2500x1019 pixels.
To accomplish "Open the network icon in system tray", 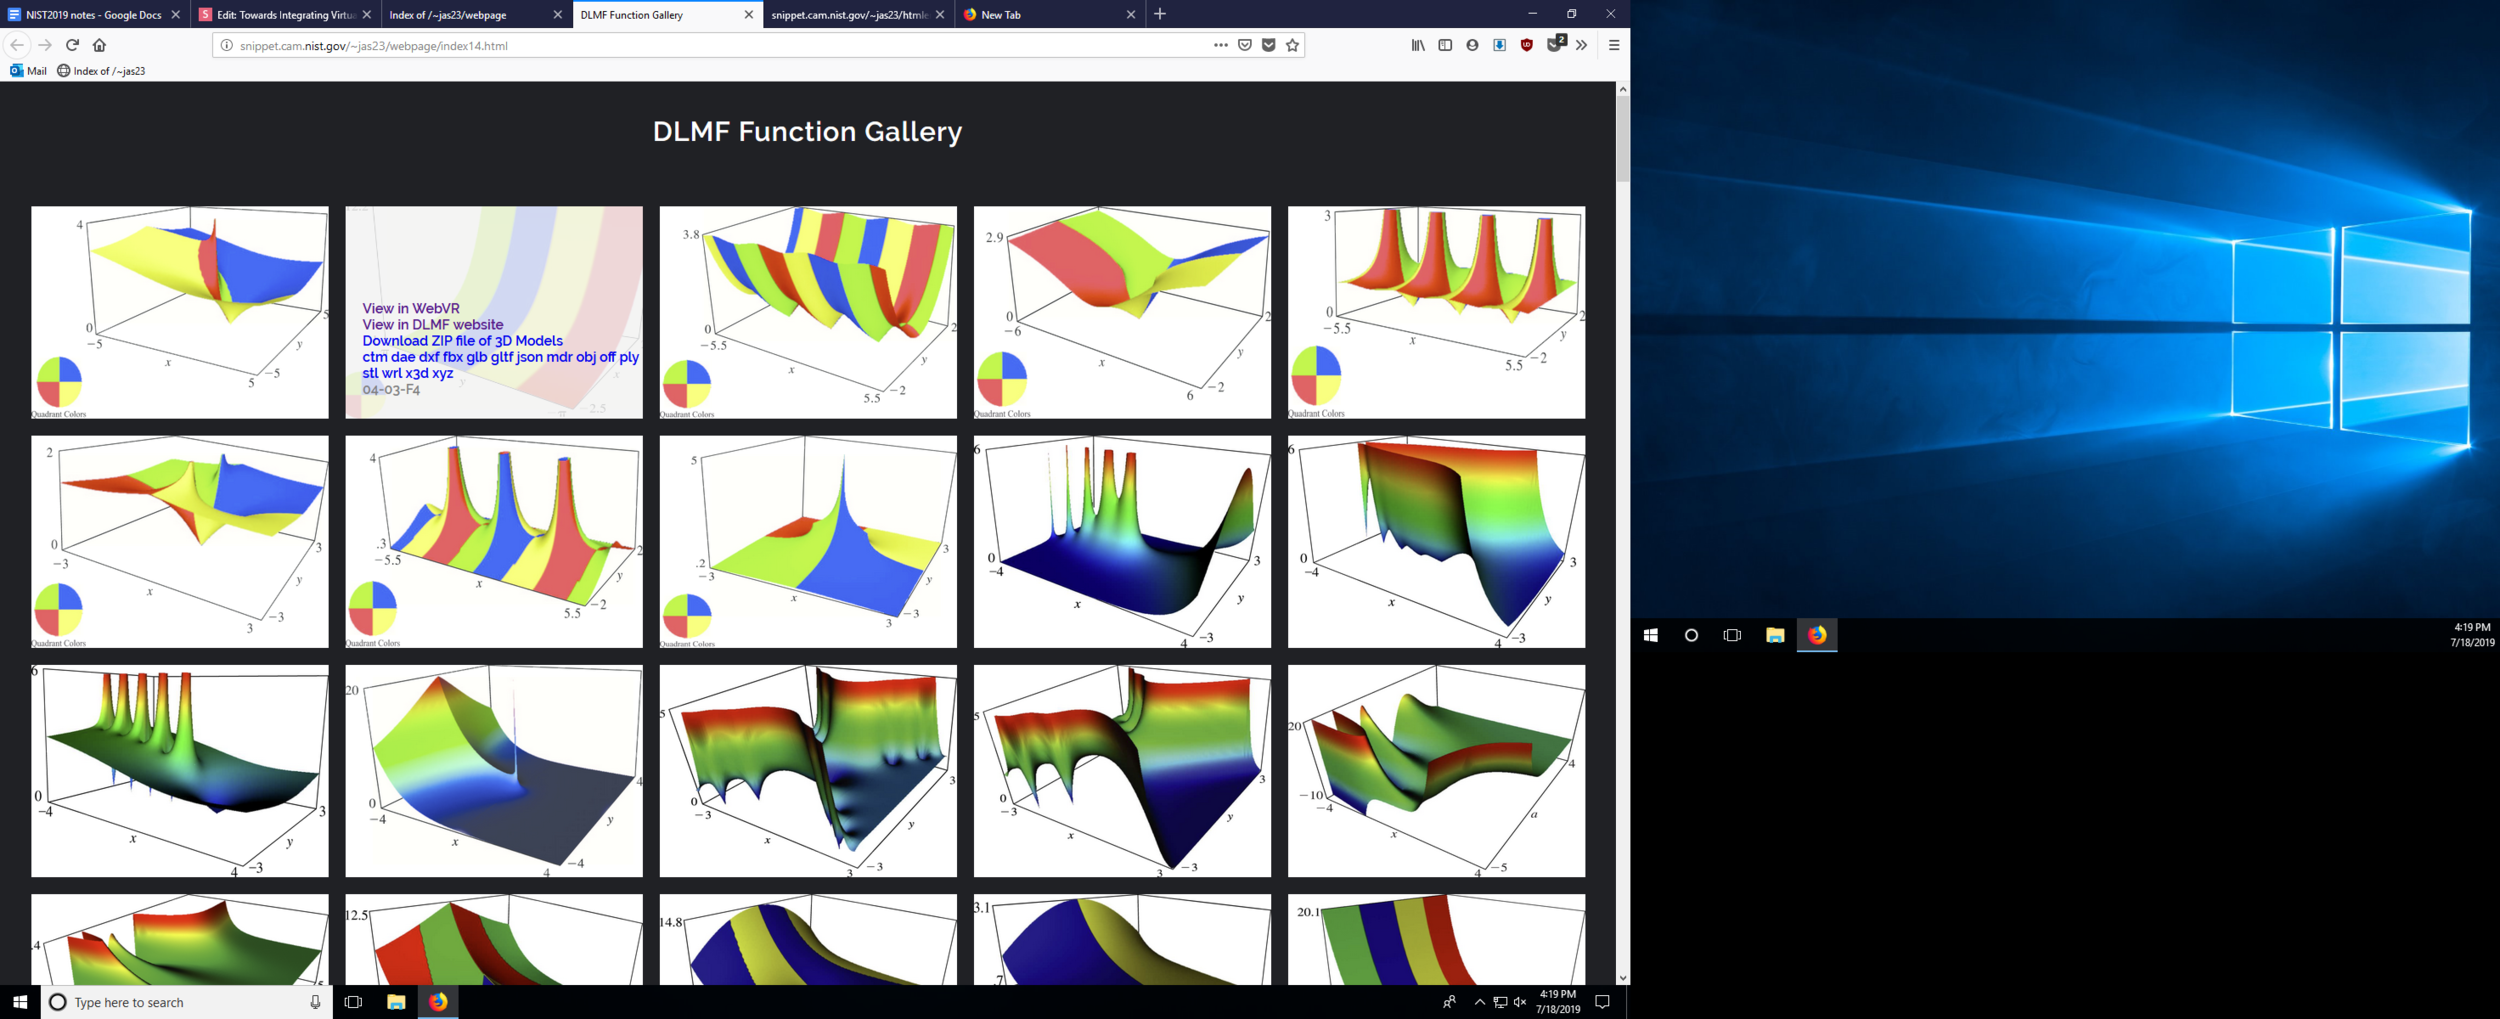I will [x=1500, y=1002].
